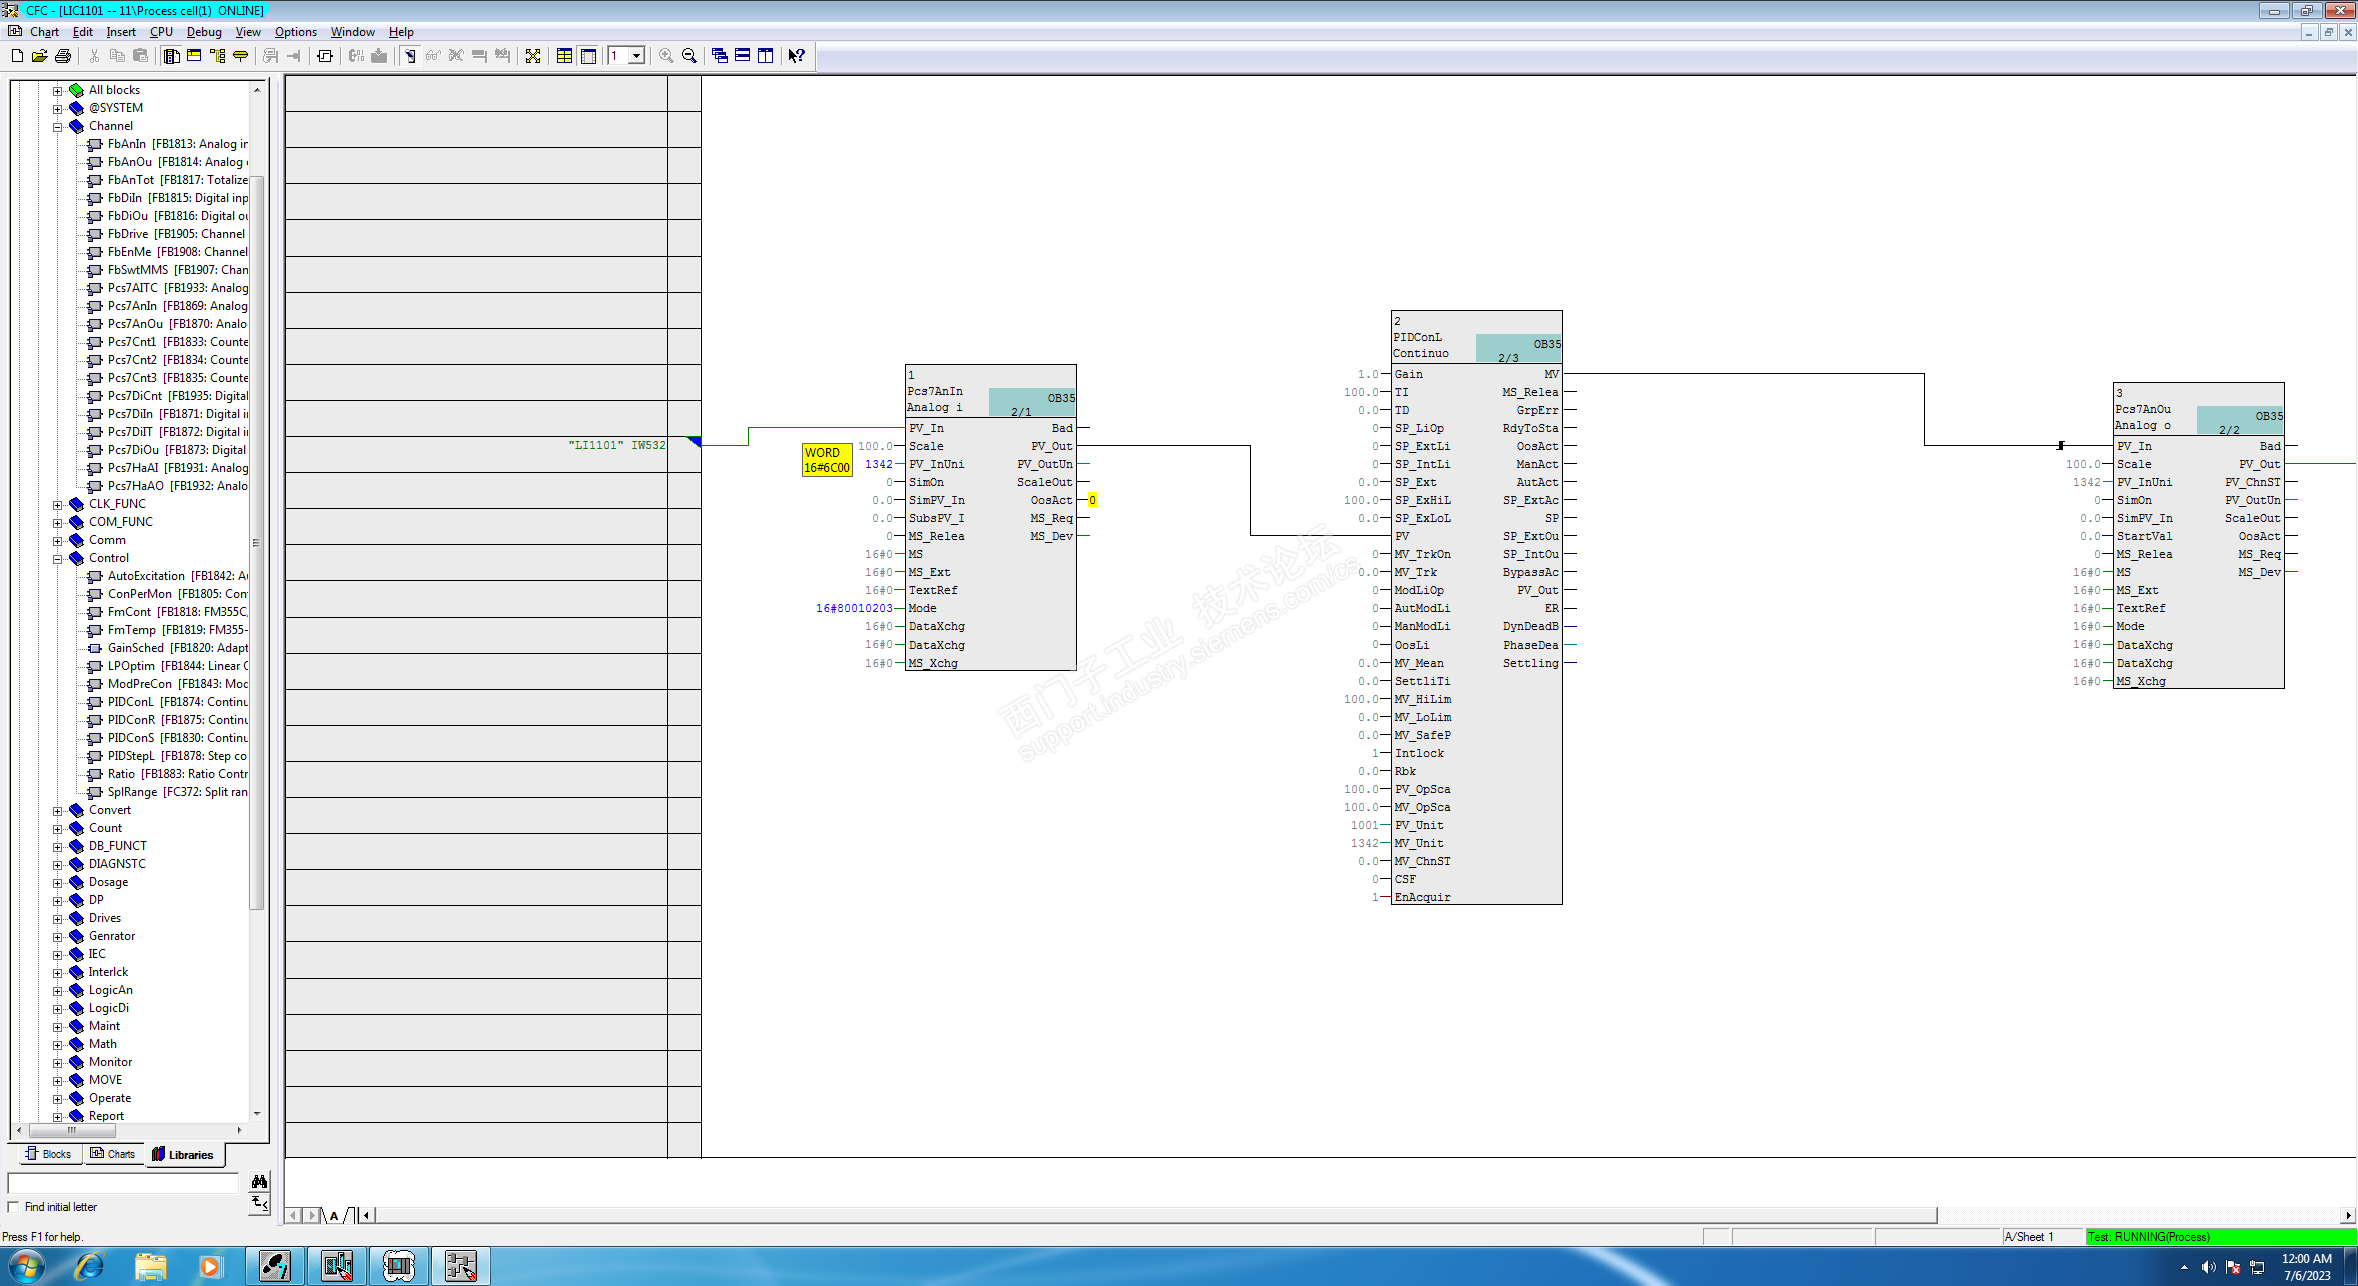Click the Fit to window icon

tap(533, 56)
